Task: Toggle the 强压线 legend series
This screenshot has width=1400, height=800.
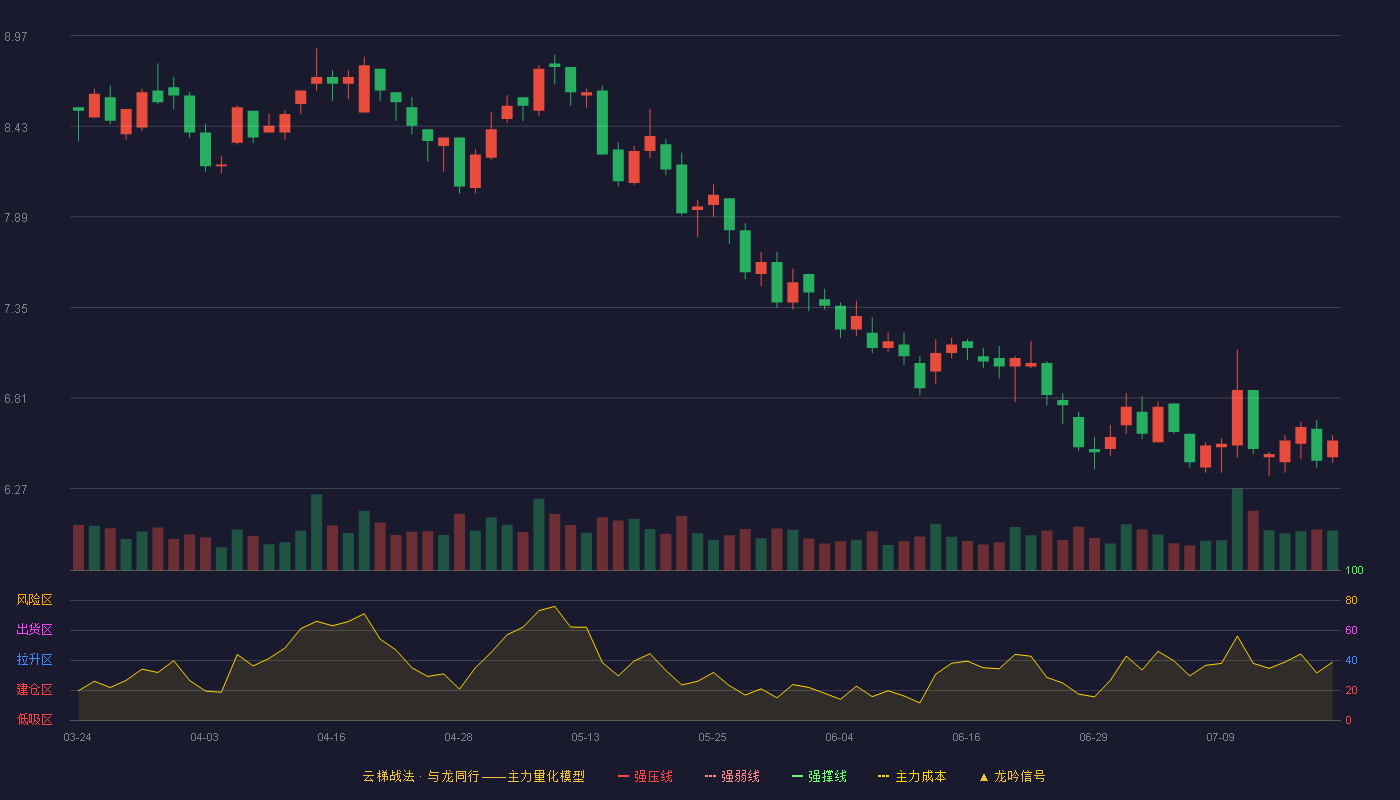Action: [645, 776]
